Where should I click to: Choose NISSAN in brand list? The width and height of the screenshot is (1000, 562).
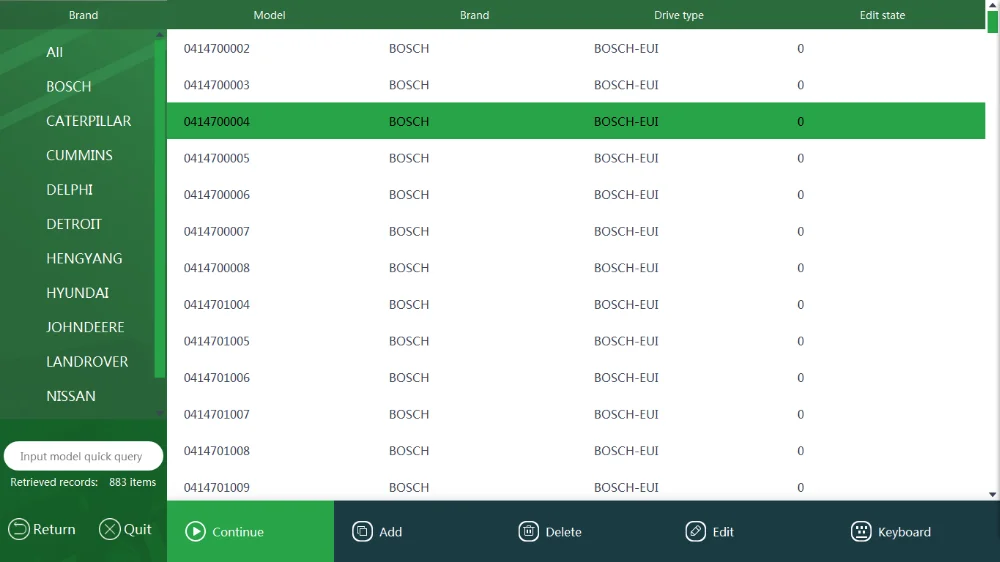coord(71,397)
